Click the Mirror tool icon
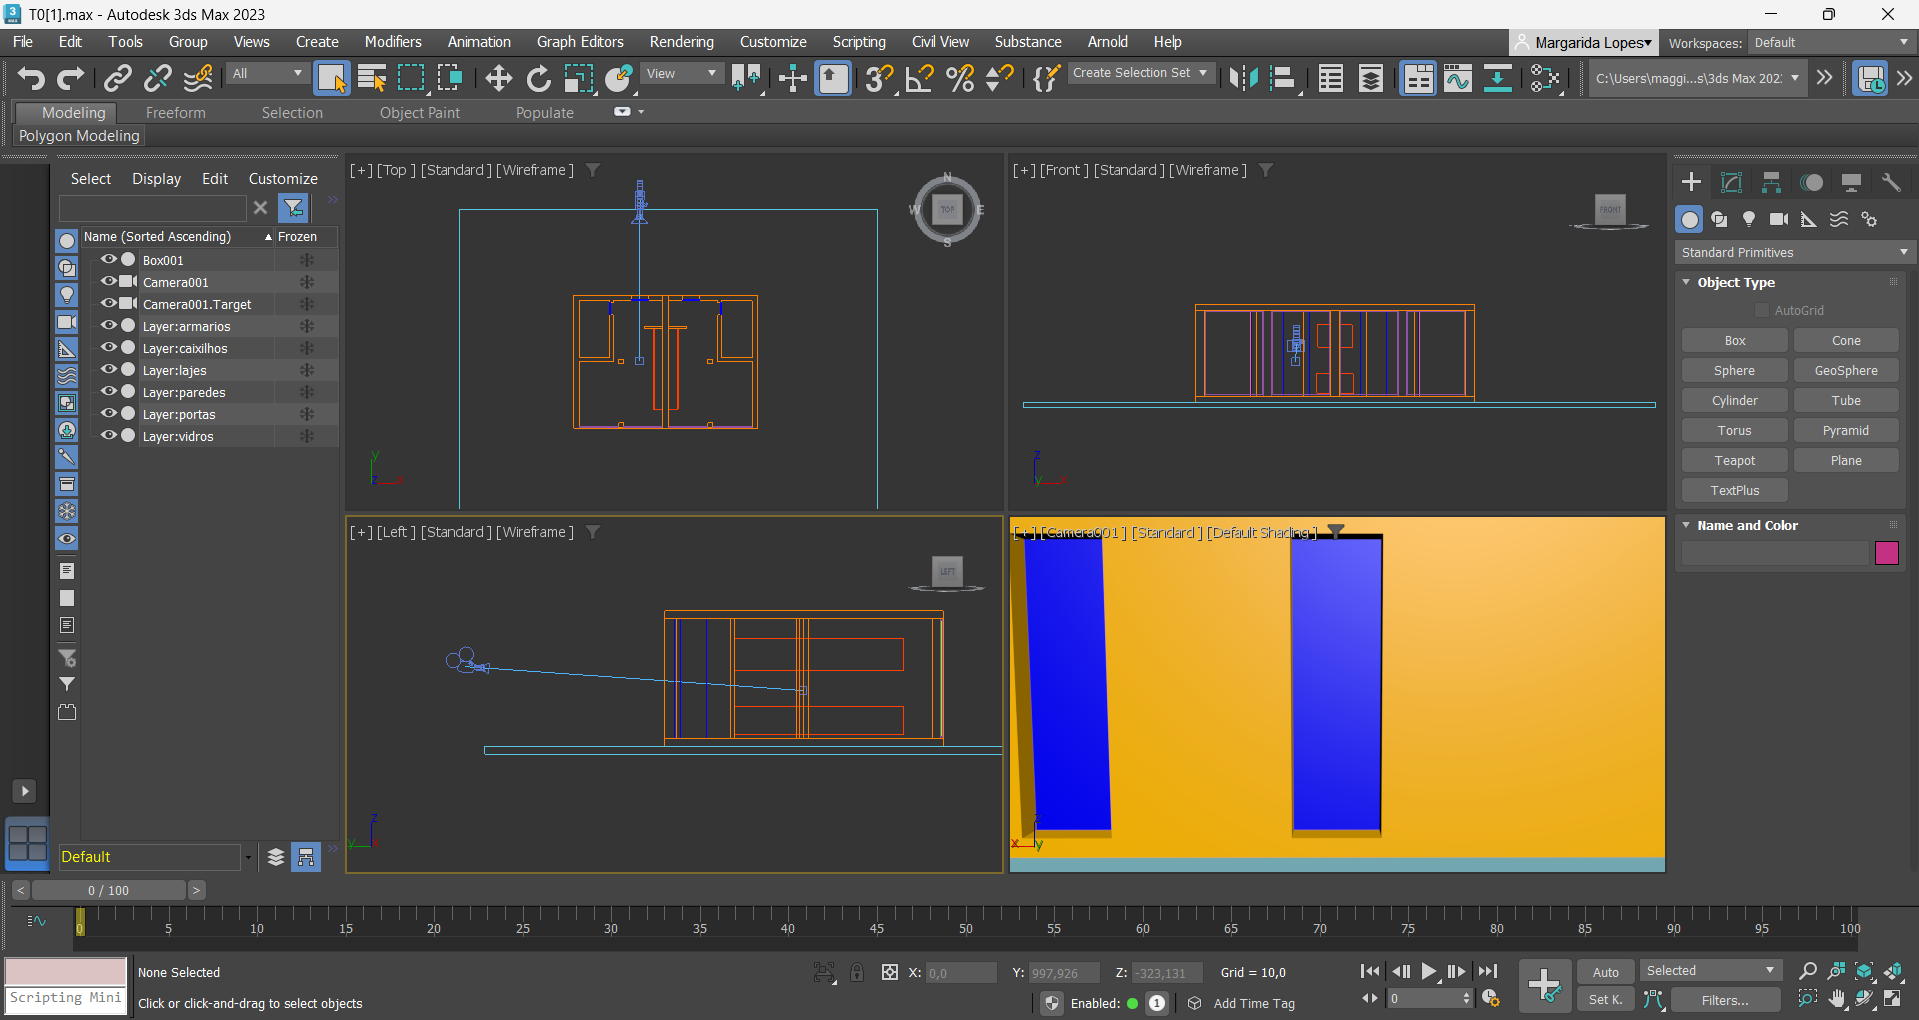This screenshot has width=1919, height=1020. (x=1243, y=78)
